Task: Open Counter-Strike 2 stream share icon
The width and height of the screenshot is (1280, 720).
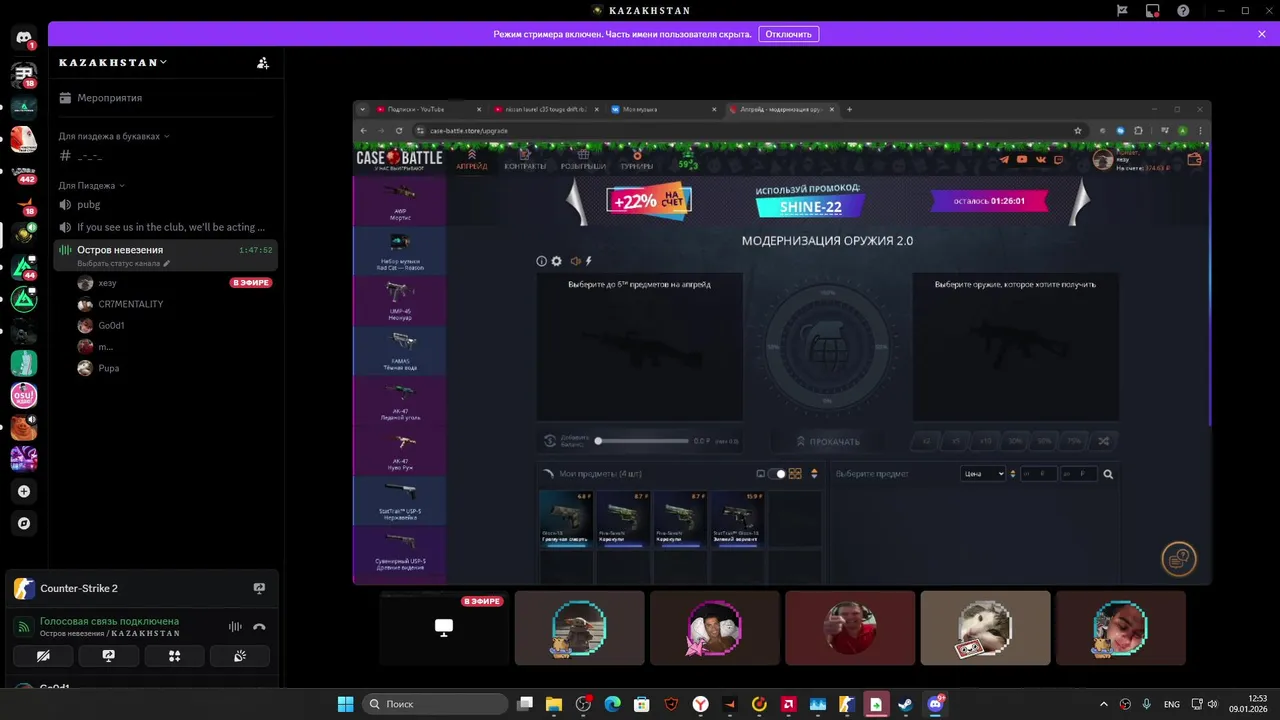Action: tap(259, 588)
